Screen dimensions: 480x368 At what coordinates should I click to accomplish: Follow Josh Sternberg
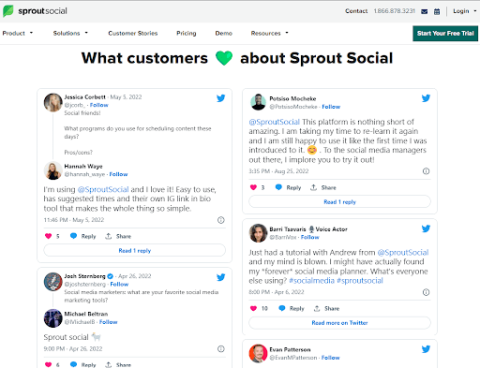[x=119, y=284]
